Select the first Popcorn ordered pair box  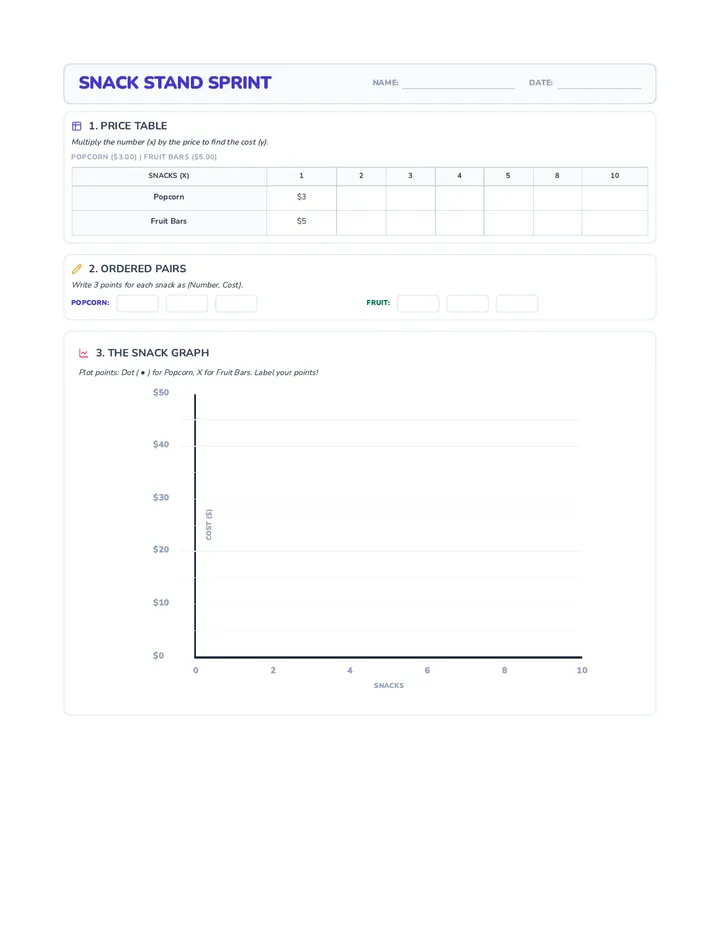[x=137, y=303]
